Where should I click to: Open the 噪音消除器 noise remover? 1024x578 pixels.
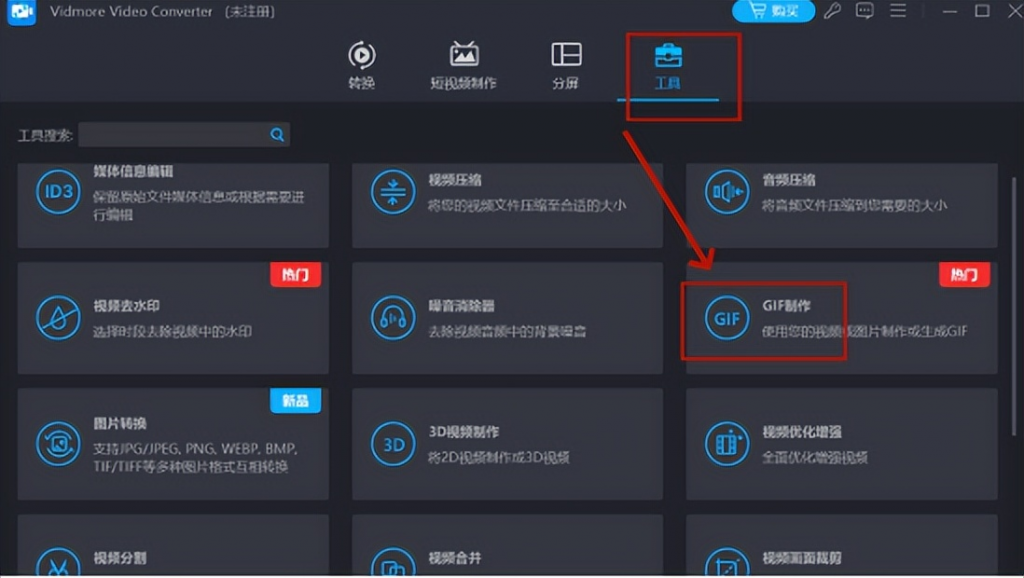point(505,318)
